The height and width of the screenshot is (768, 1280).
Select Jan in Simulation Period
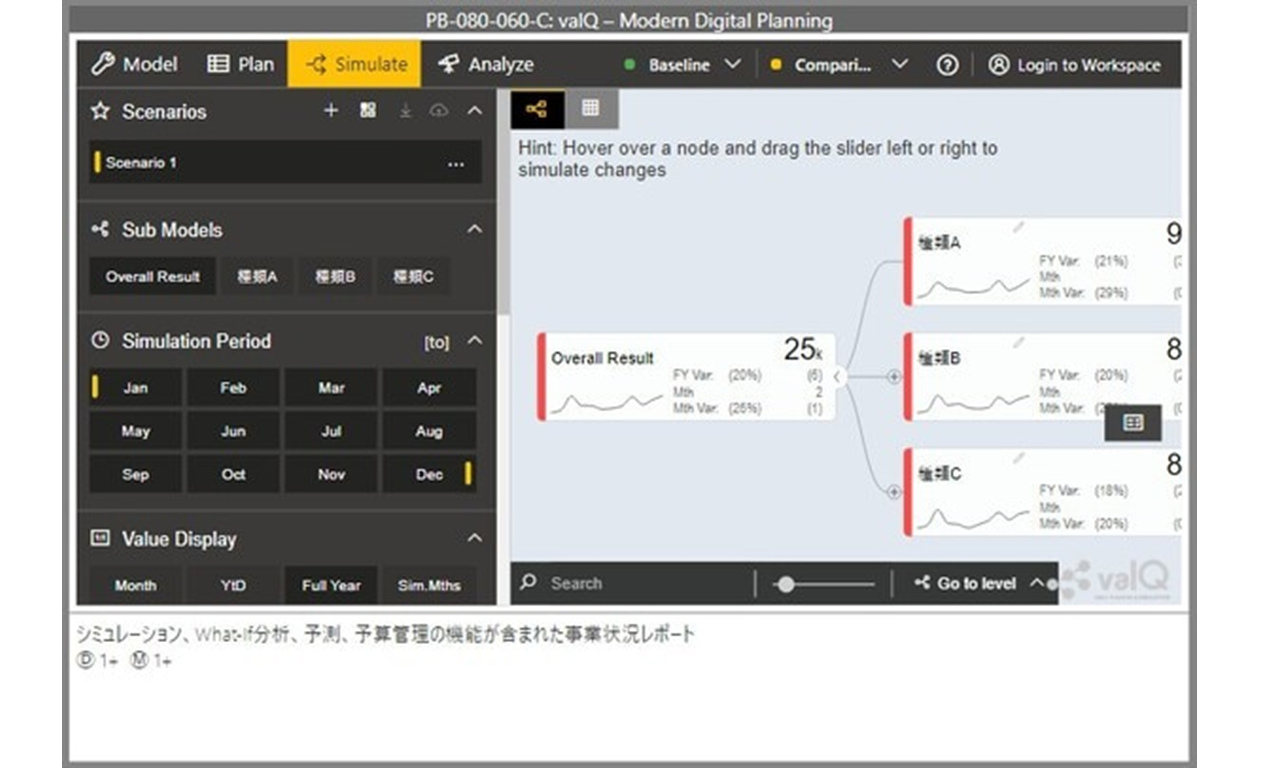point(135,388)
